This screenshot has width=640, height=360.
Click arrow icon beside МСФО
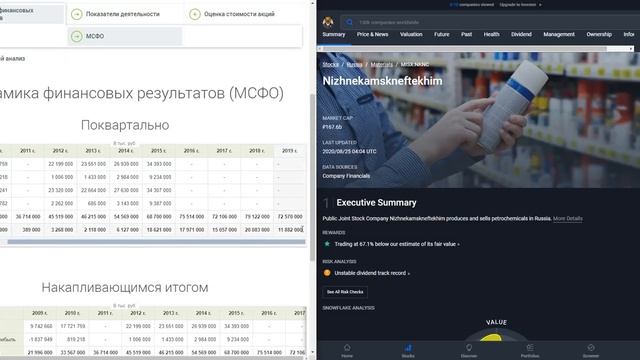[x=76, y=36]
